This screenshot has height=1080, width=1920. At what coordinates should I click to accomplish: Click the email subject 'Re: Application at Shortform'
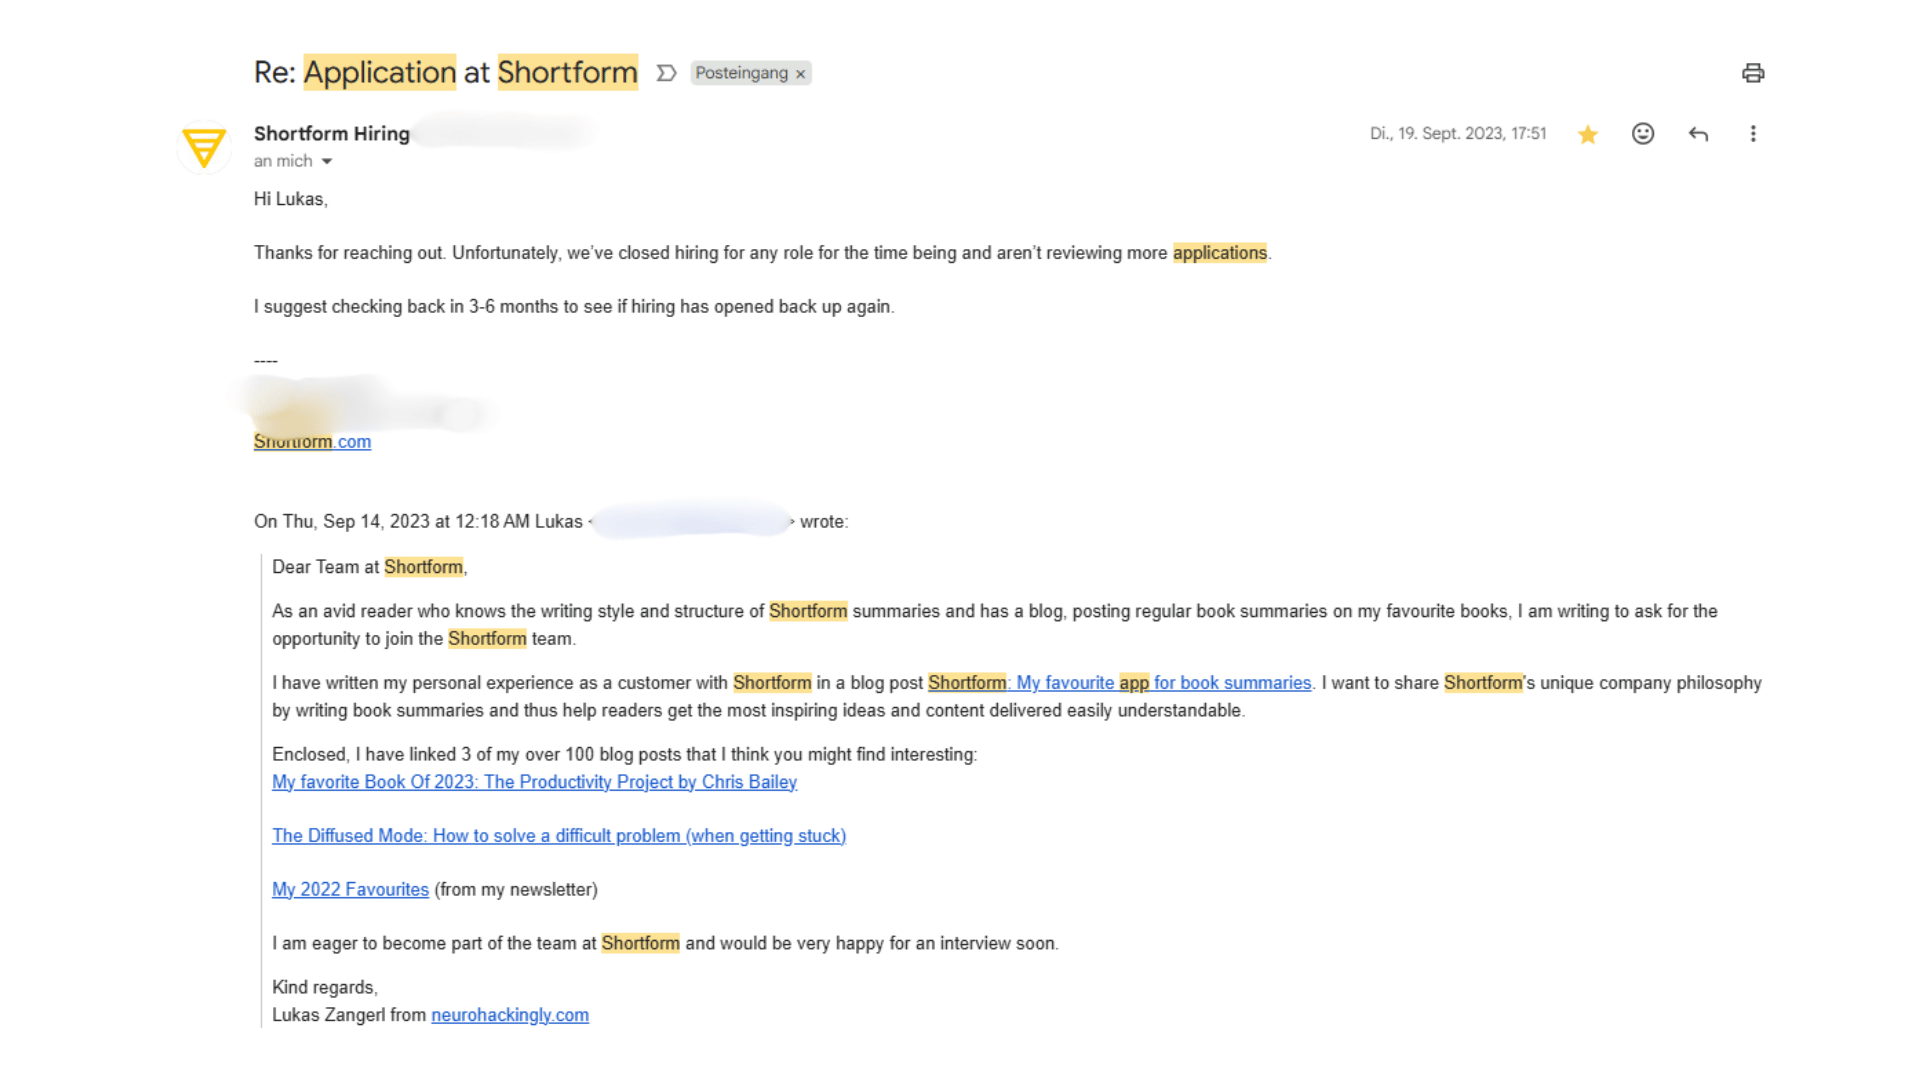(446, 73)
